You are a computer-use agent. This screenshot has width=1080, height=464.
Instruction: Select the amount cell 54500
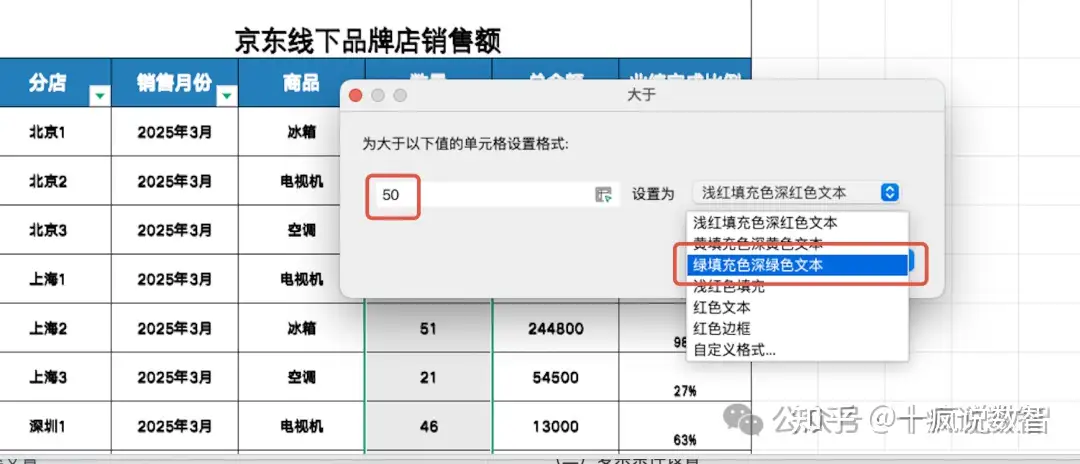(555, 377)
